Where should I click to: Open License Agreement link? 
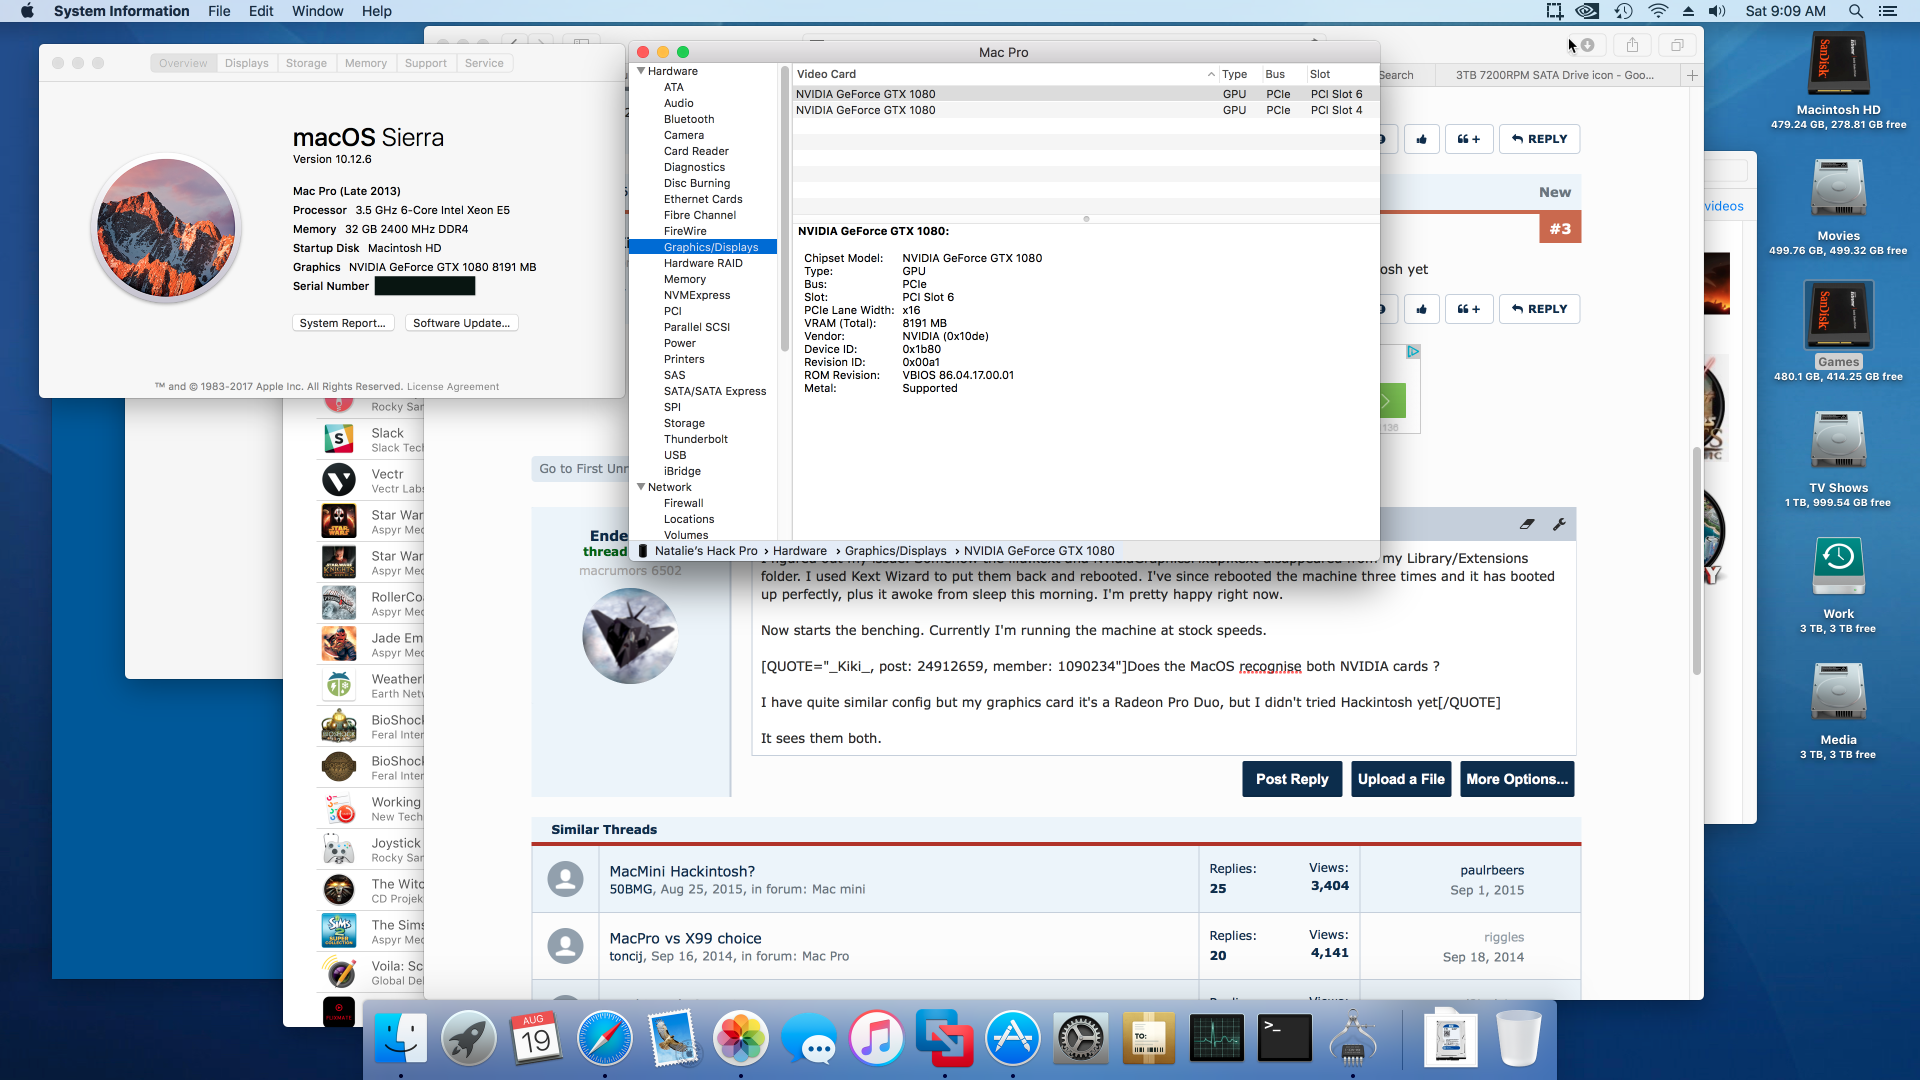tap(452, 386)
